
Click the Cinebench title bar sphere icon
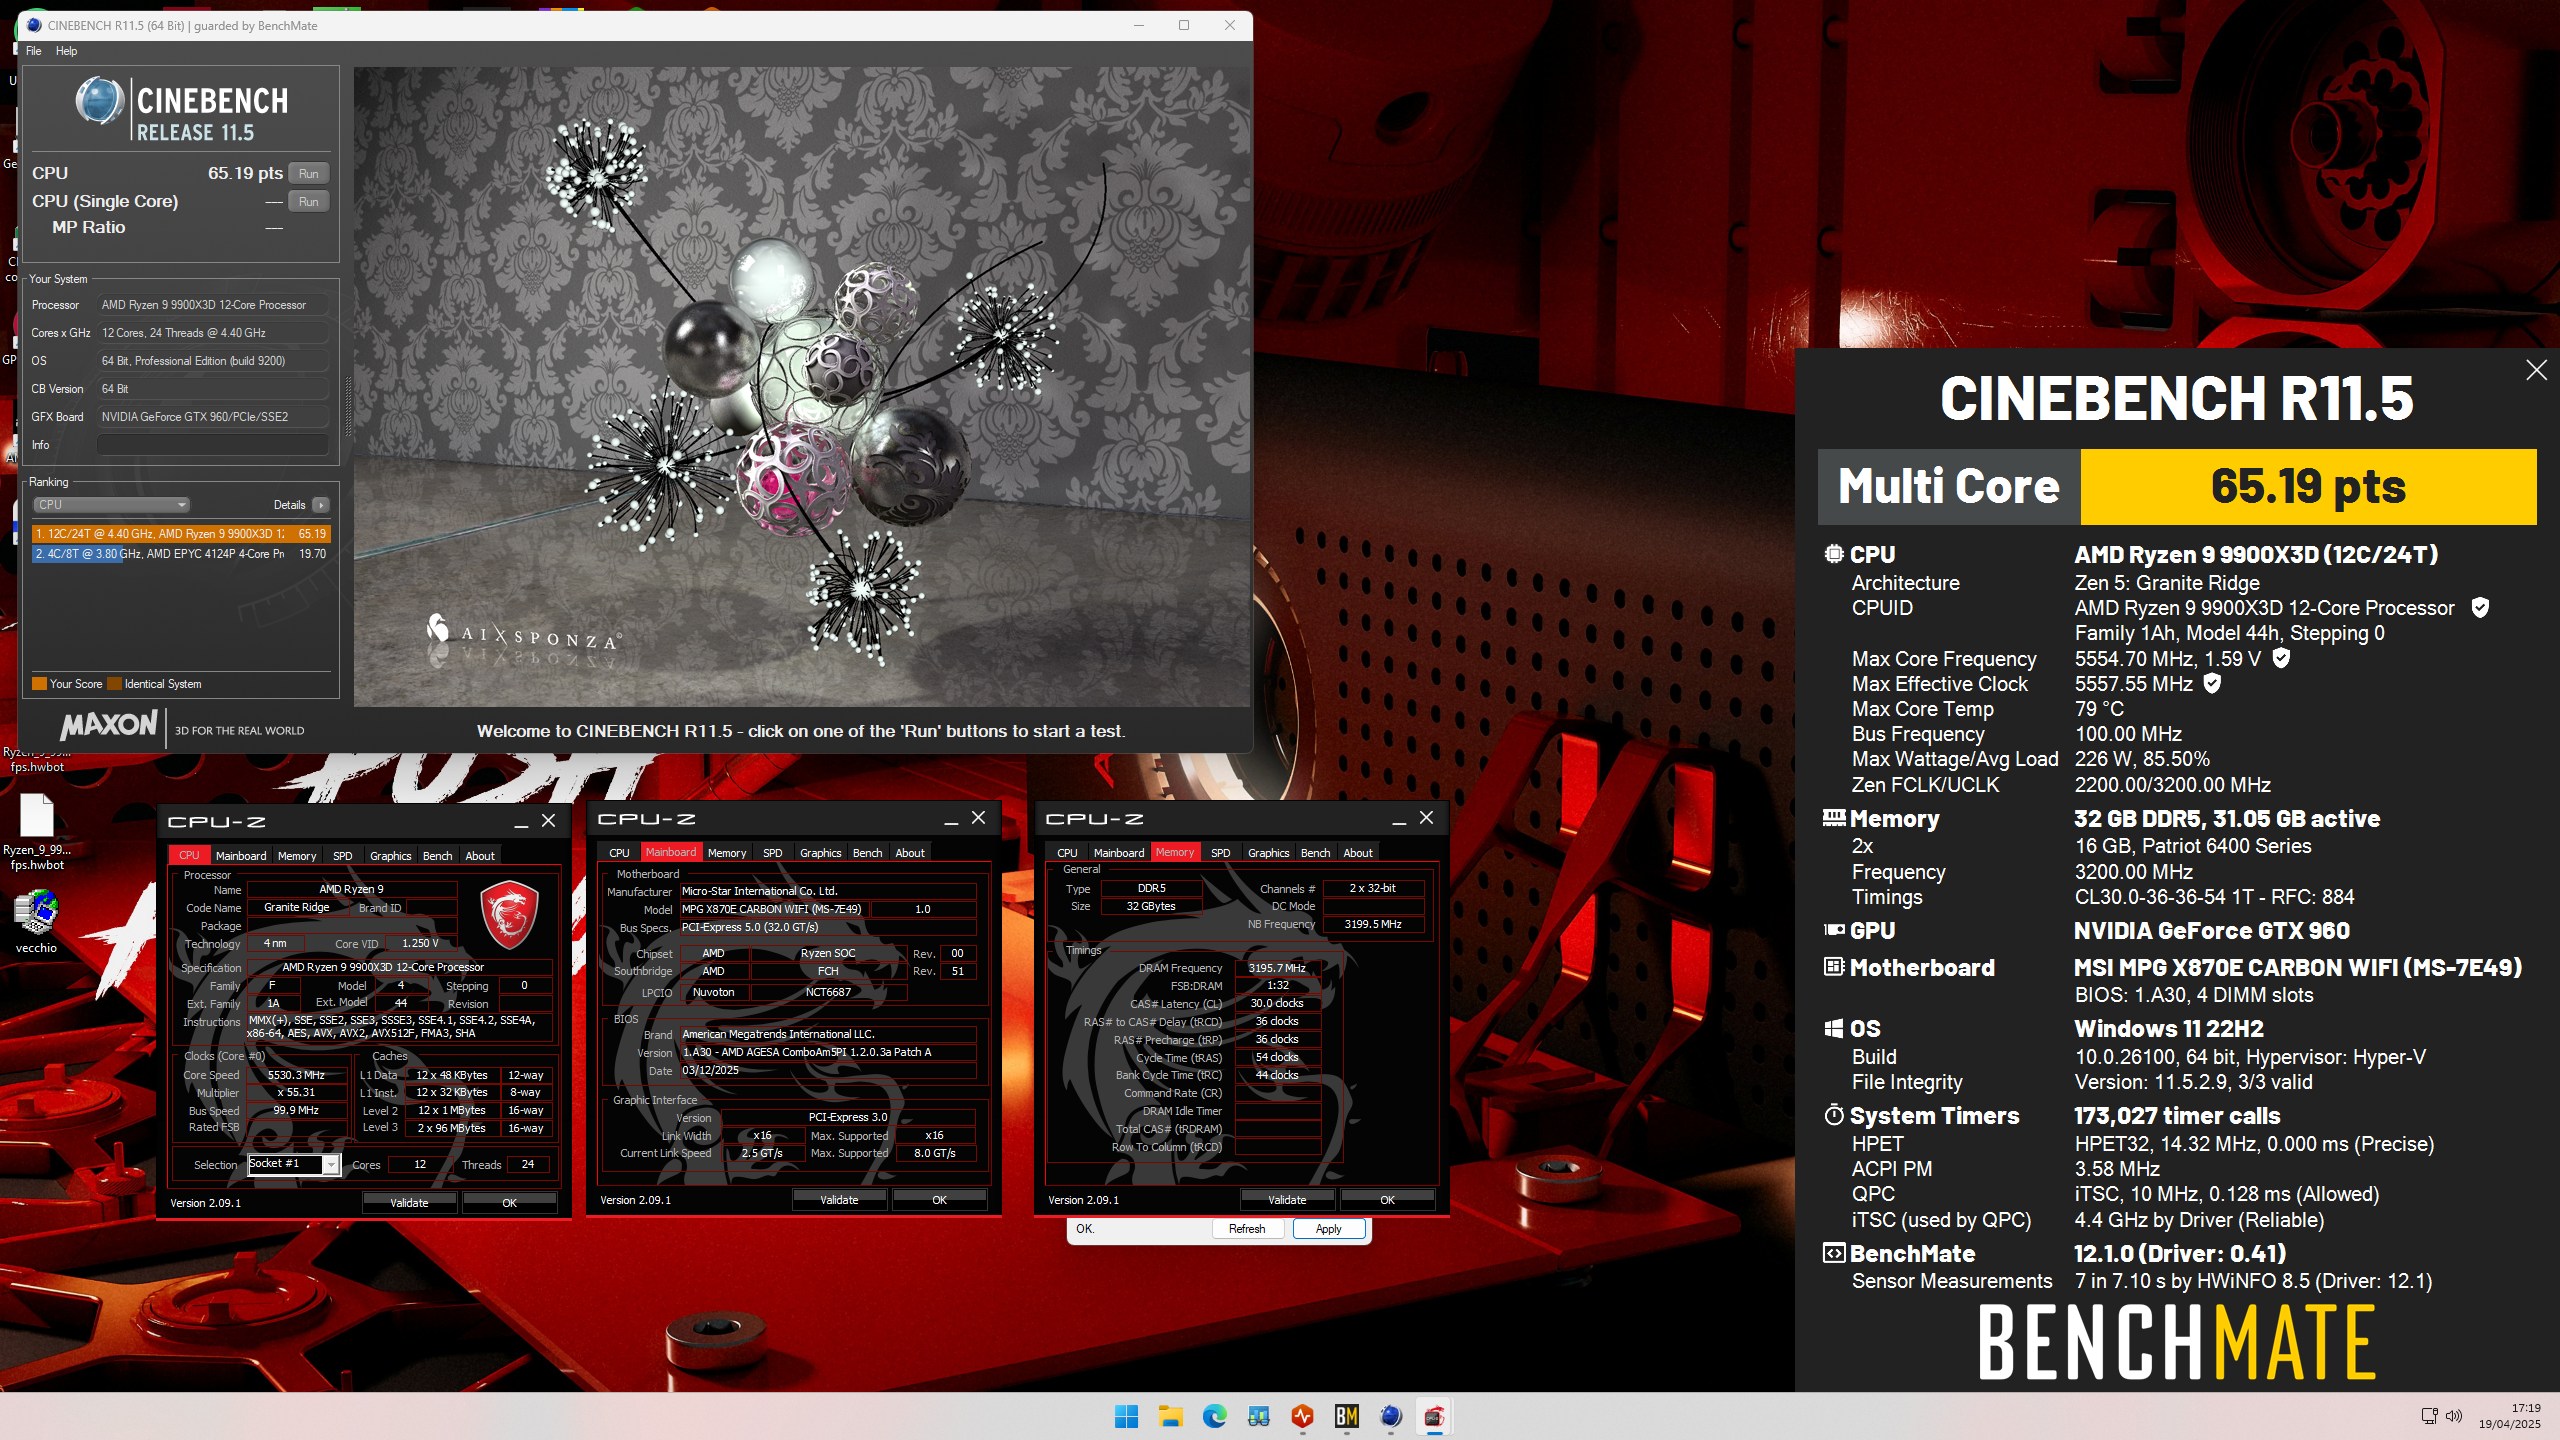point(33,25)
